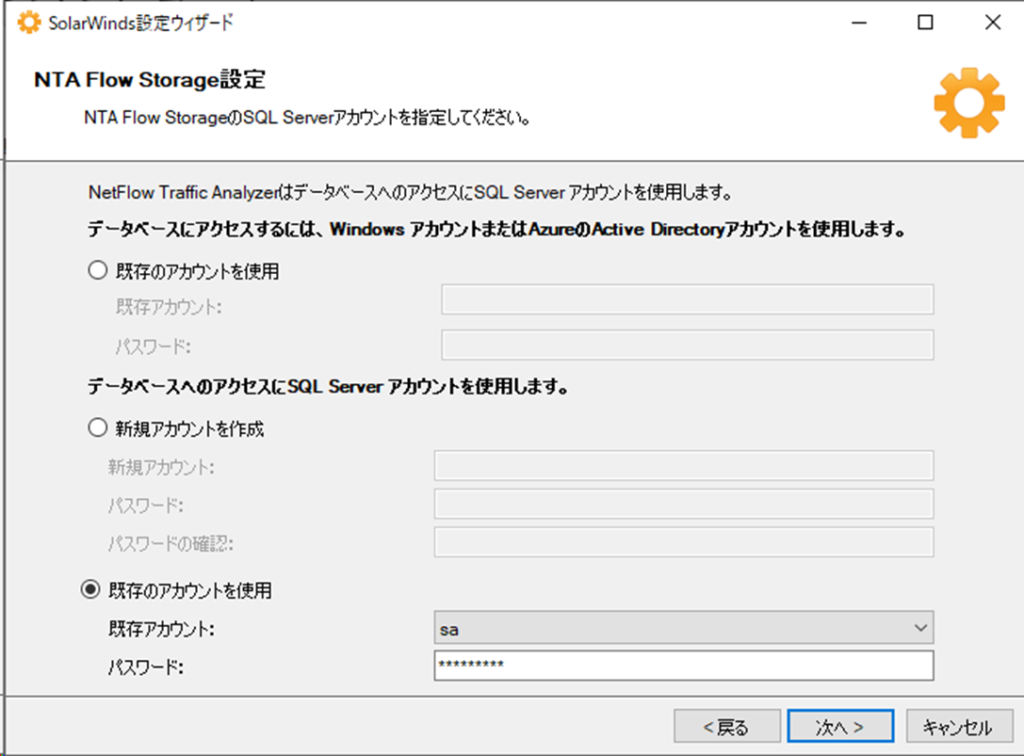The image size is (1024, 756).
Task: Click the new account パスワード field
Action: click(x=684, y=503)
